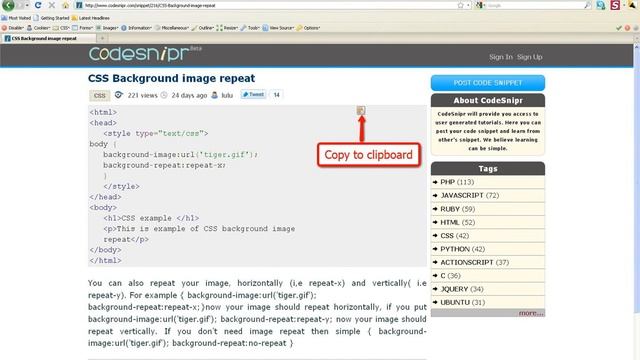Click the tweet count 14

[276, 95]
